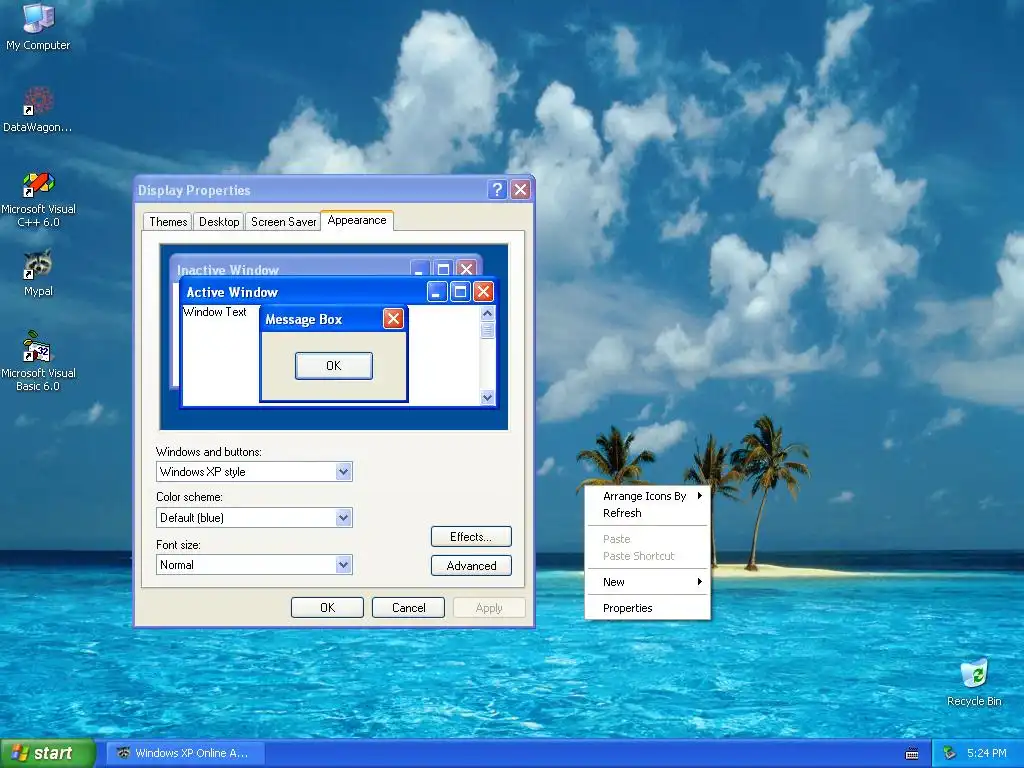
Task: Switch to the Screen Saver tab
Action: pyautogui.click(x=283, y=221)
